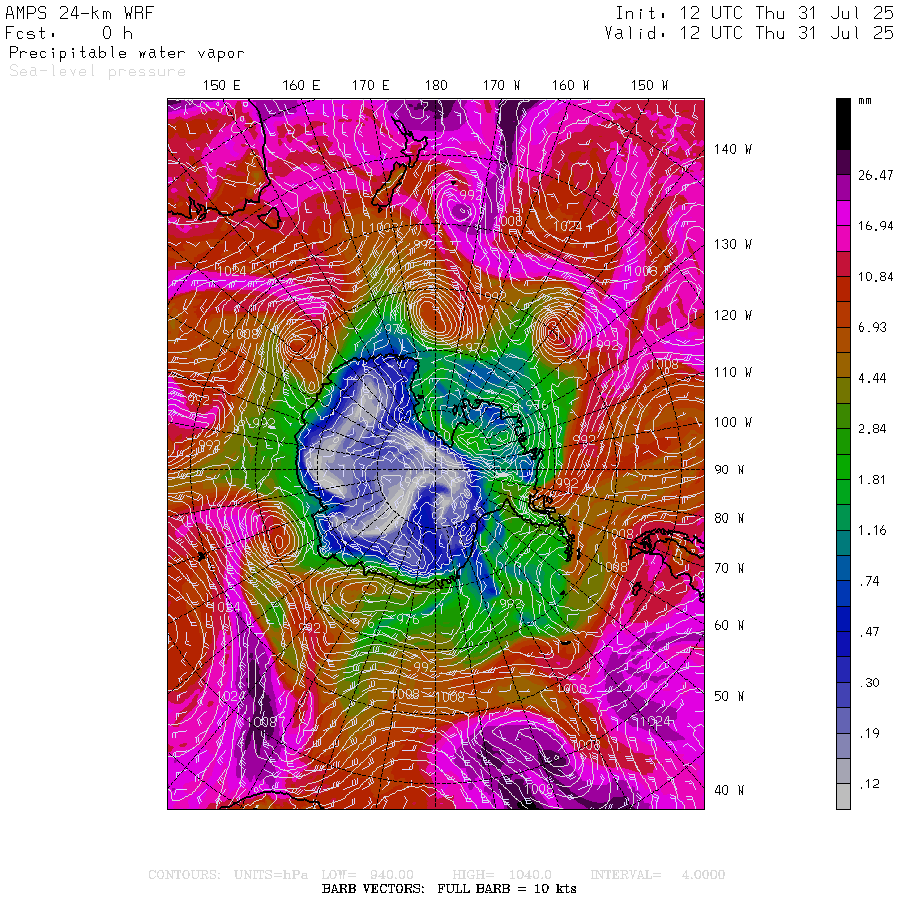Click the 4.44 color bar value
This screenshot has height=900, width=900.
[x=872, y=379]
